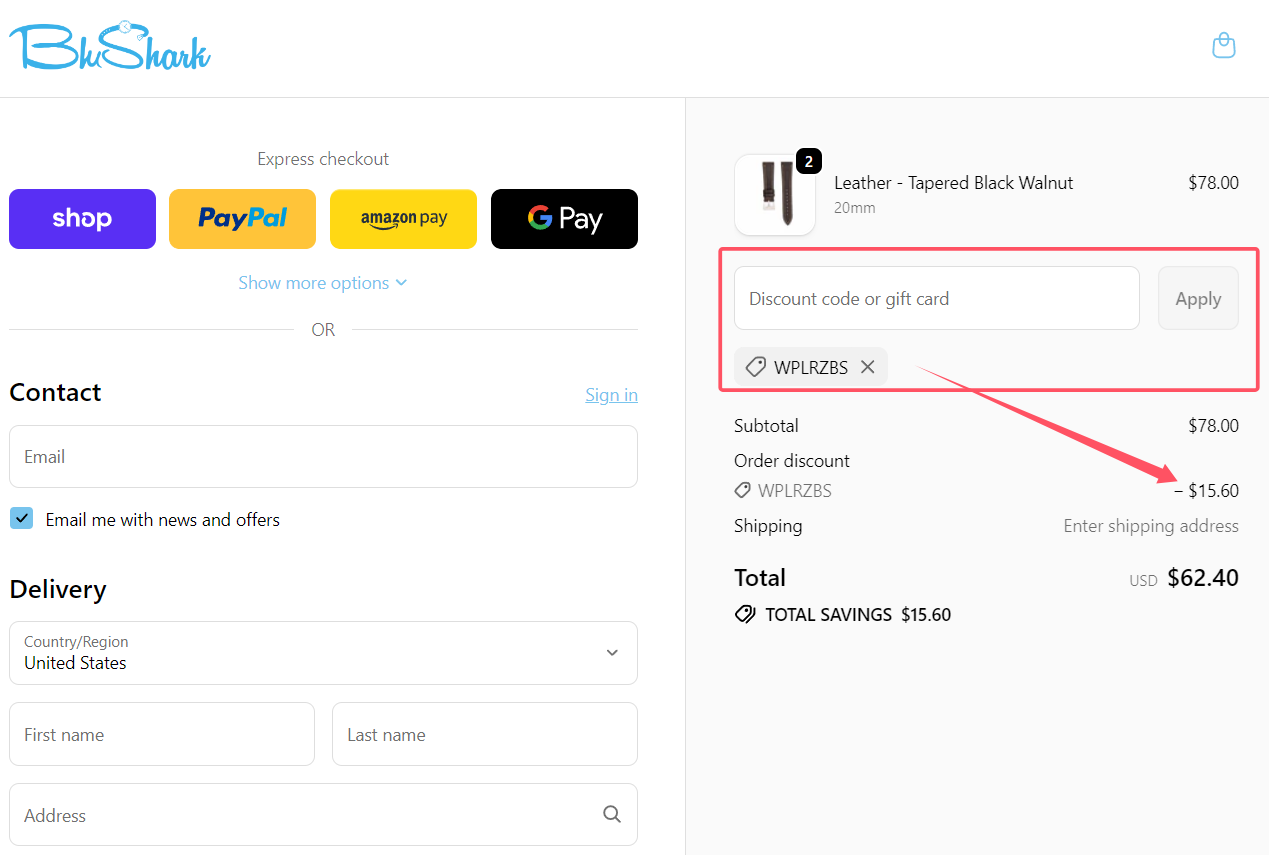Focus the Discount code or gift card field
Viewport: 1269px width, 855px height.
[937, 298]
